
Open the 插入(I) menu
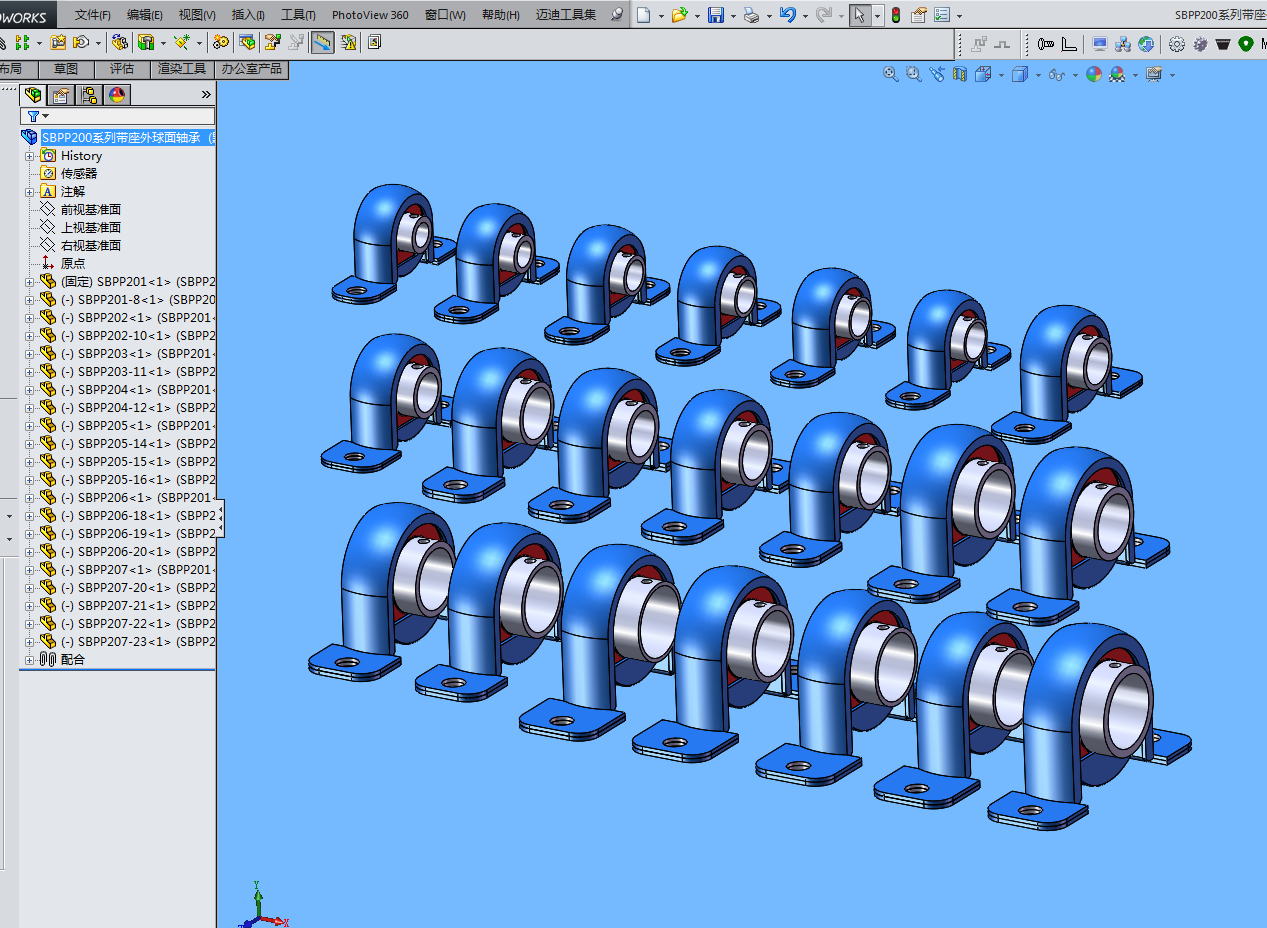(x=248, y=15)
